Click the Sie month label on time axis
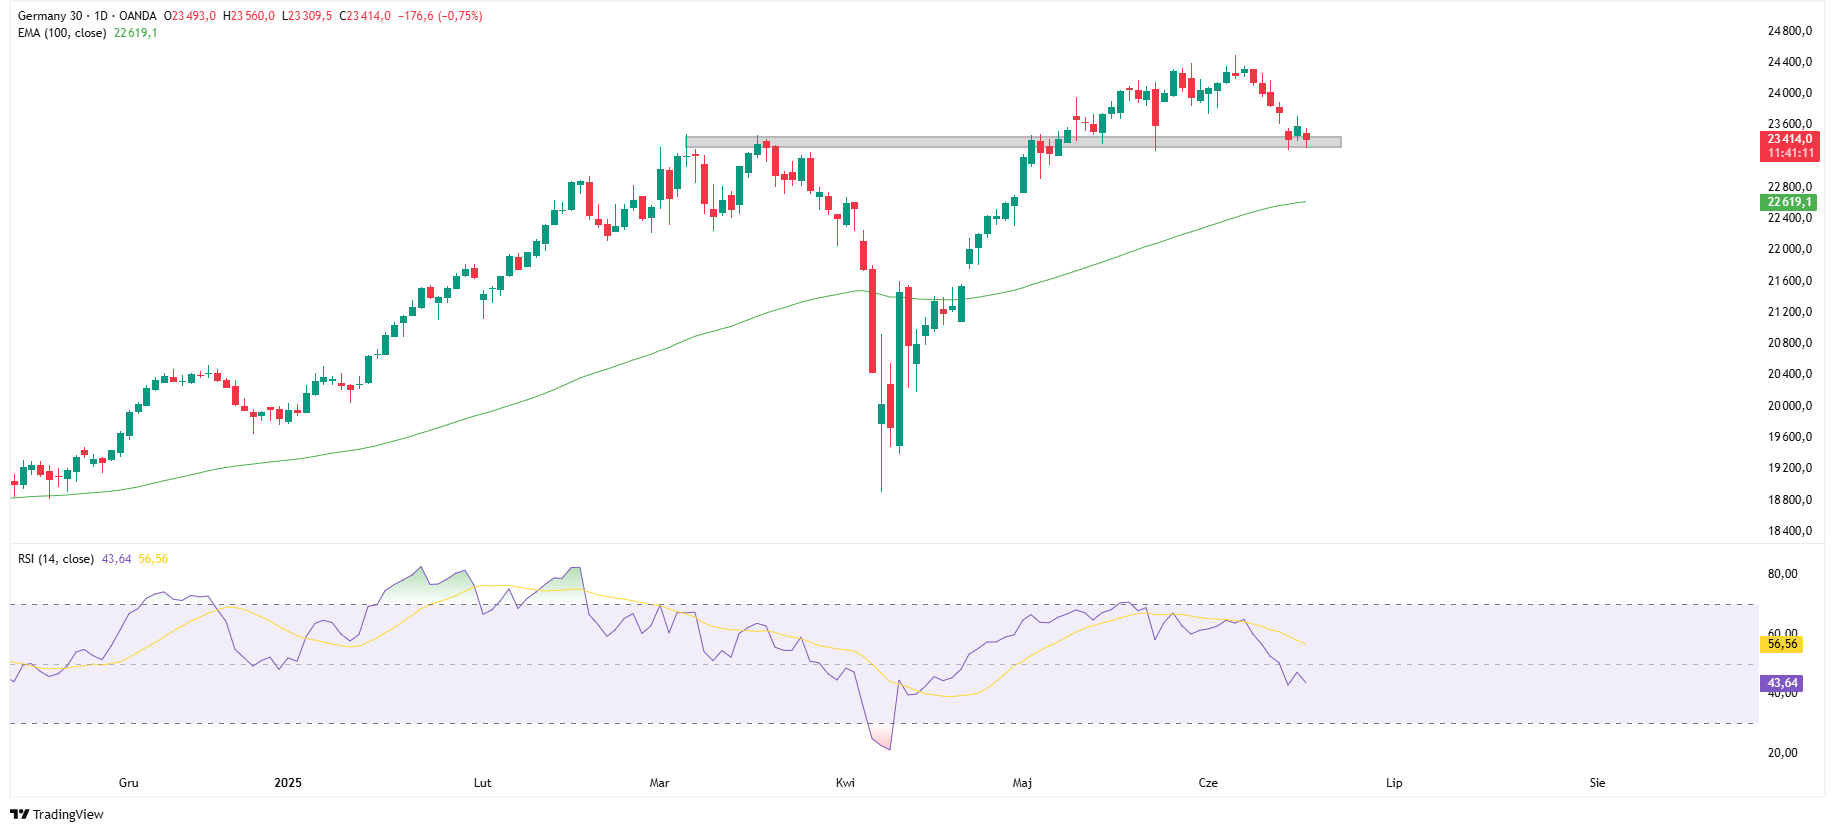Viewport: 1835px width, 832px height. (1597, 783)
